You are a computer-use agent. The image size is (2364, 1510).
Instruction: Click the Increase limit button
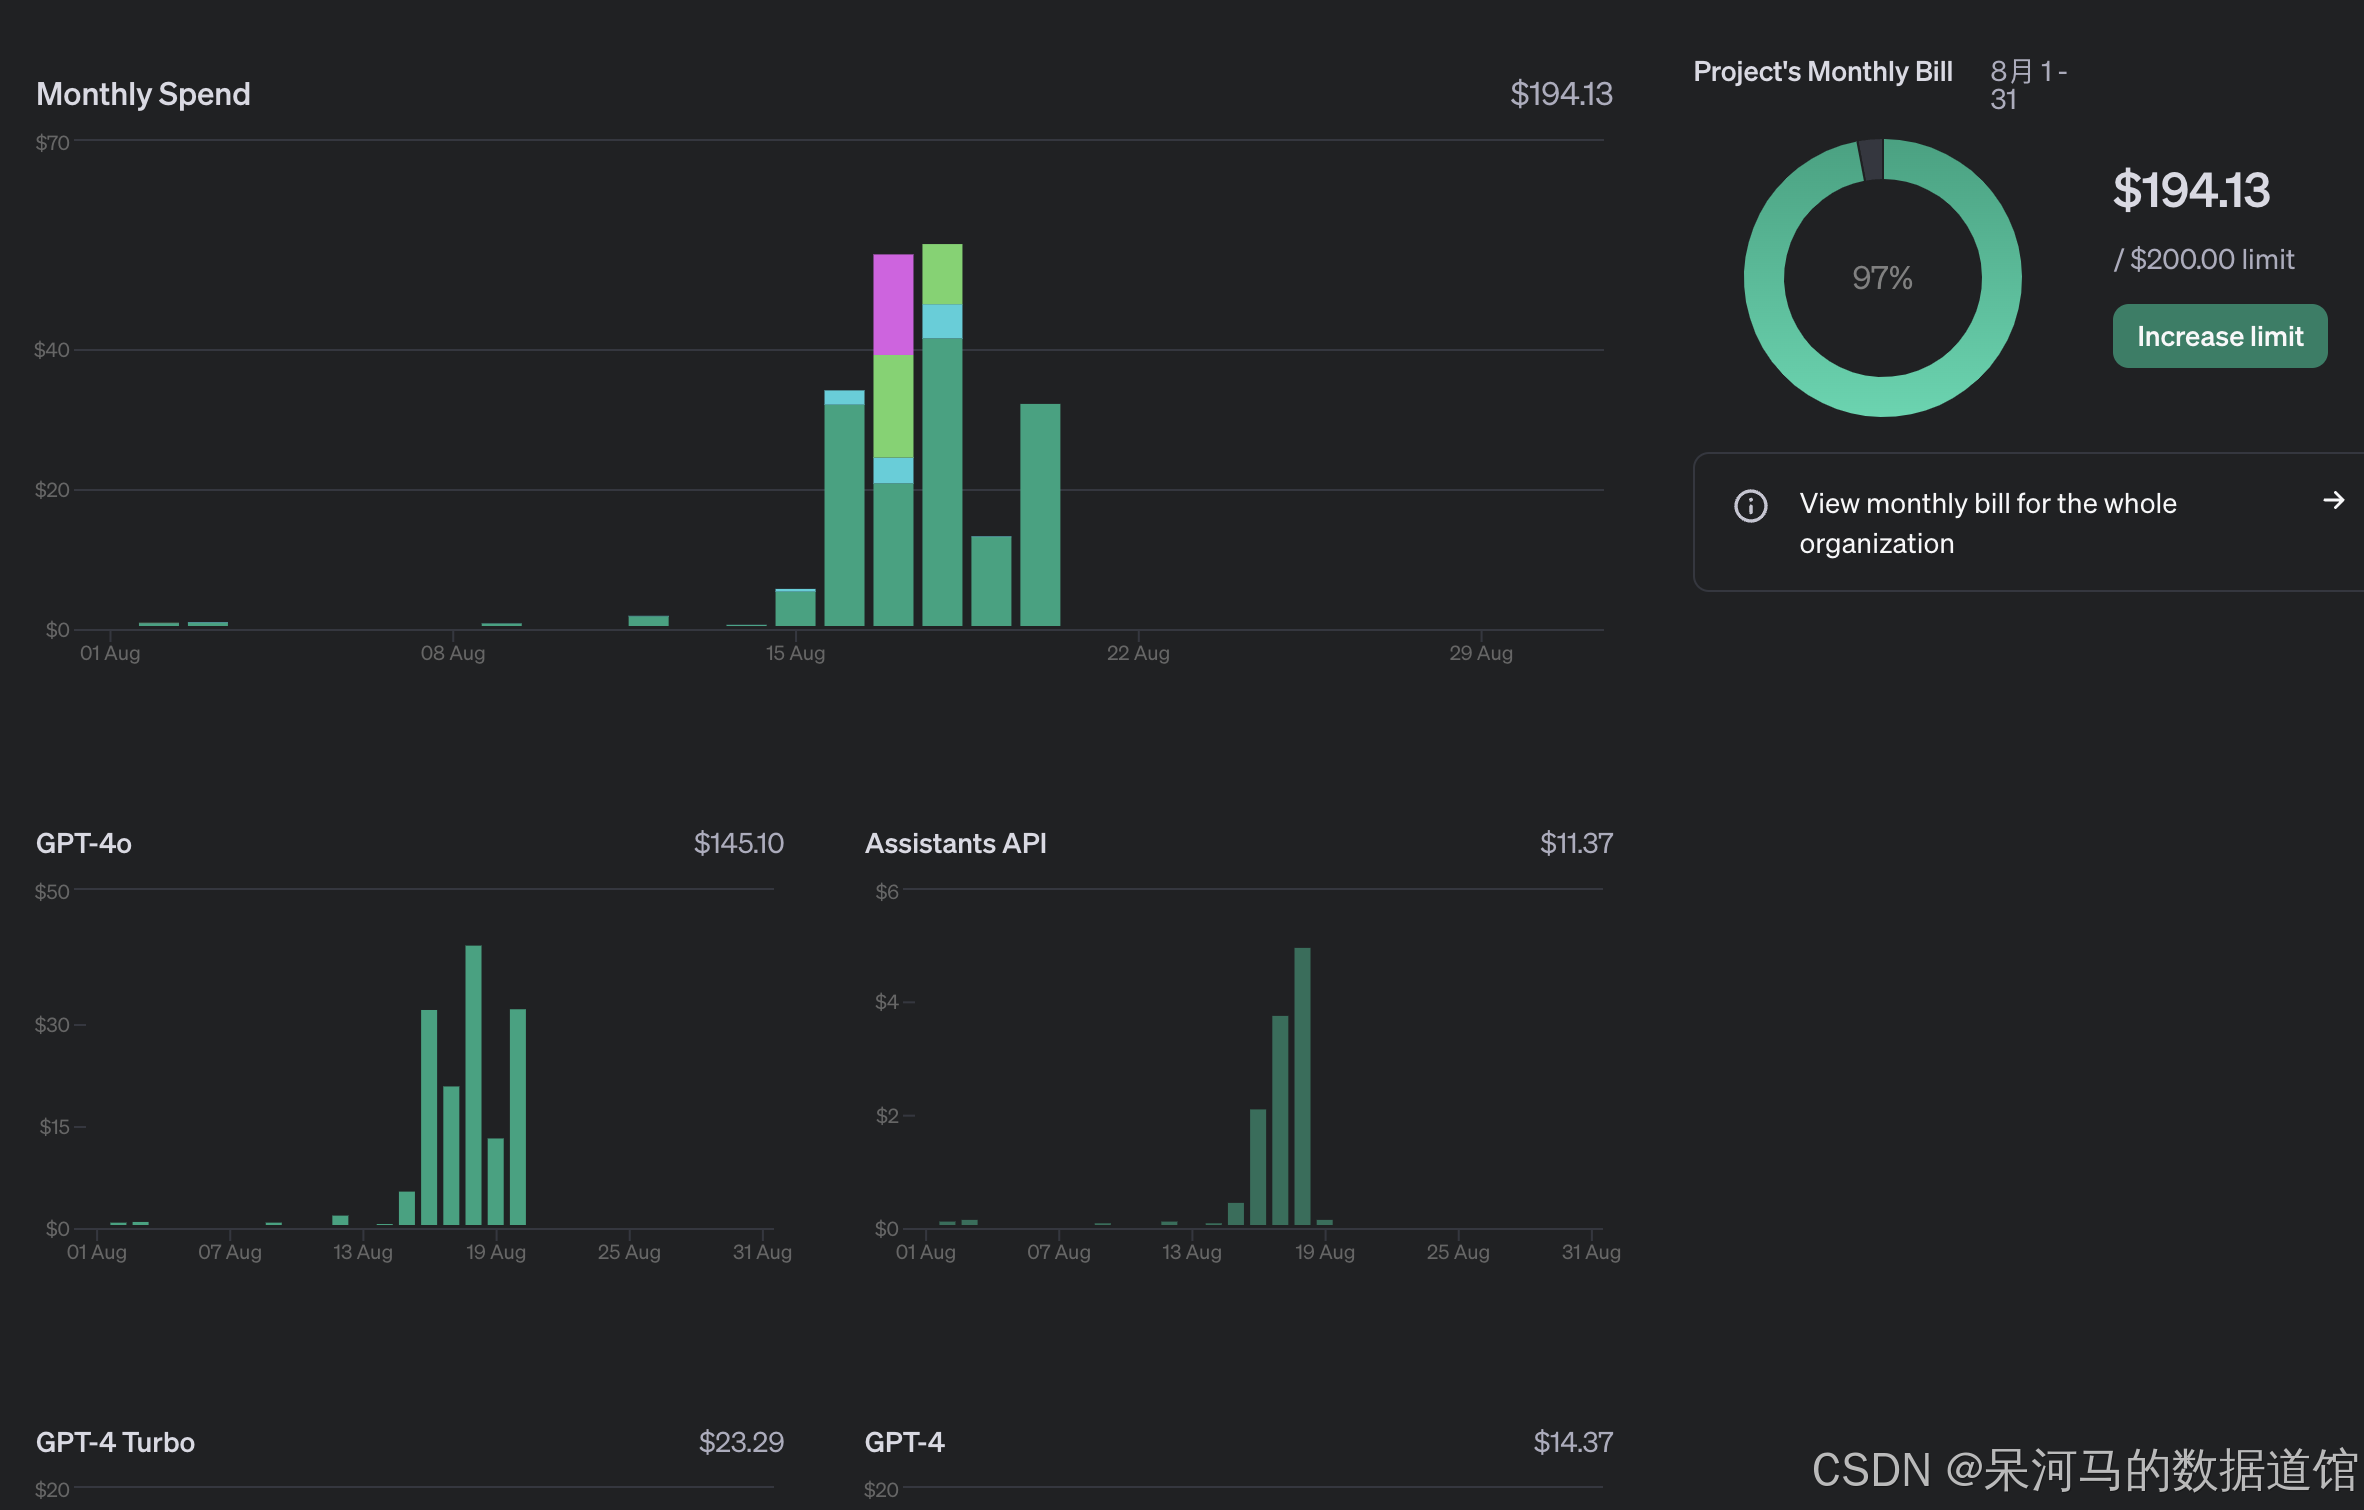click(2219, 337)
